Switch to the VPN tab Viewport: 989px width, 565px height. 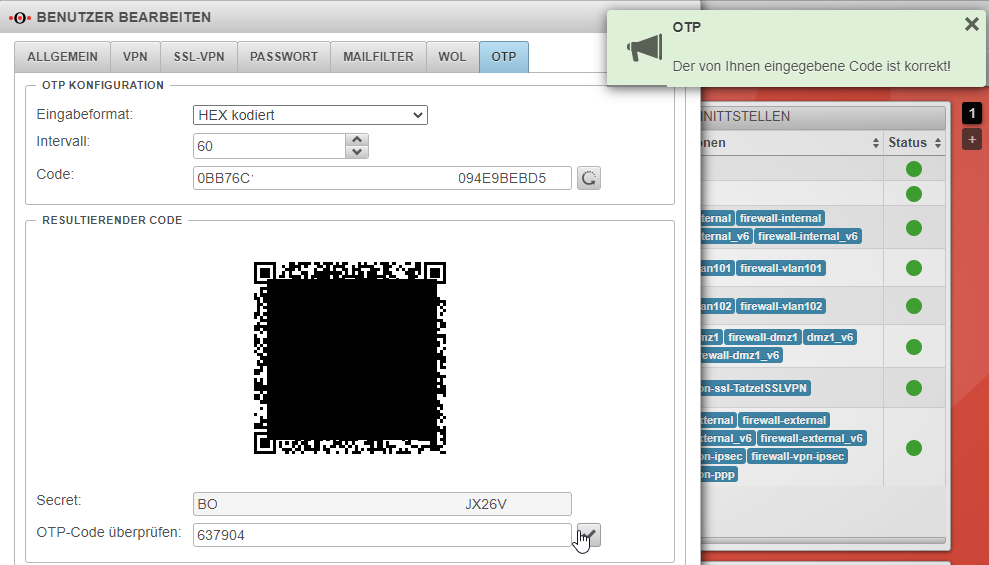135,57
